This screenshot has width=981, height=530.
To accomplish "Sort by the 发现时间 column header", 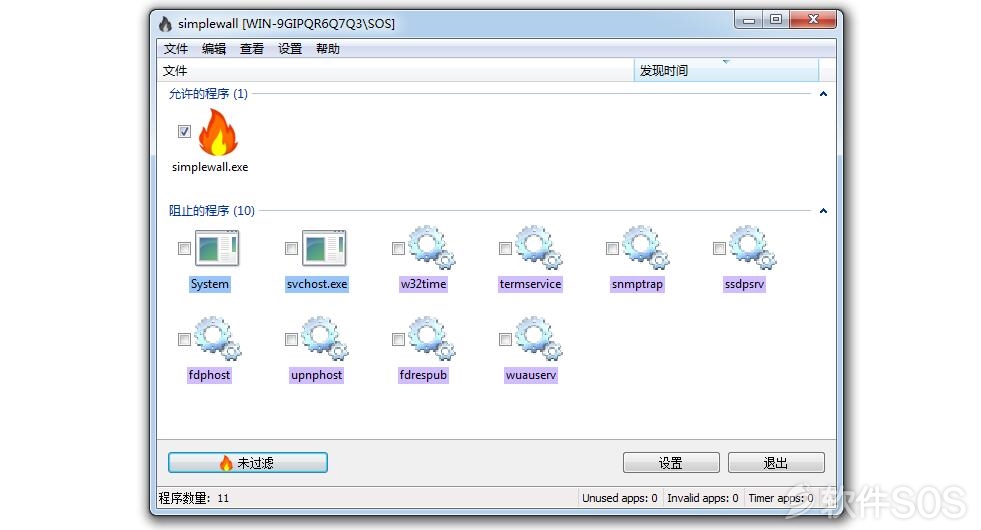I will tap(726, 71).
